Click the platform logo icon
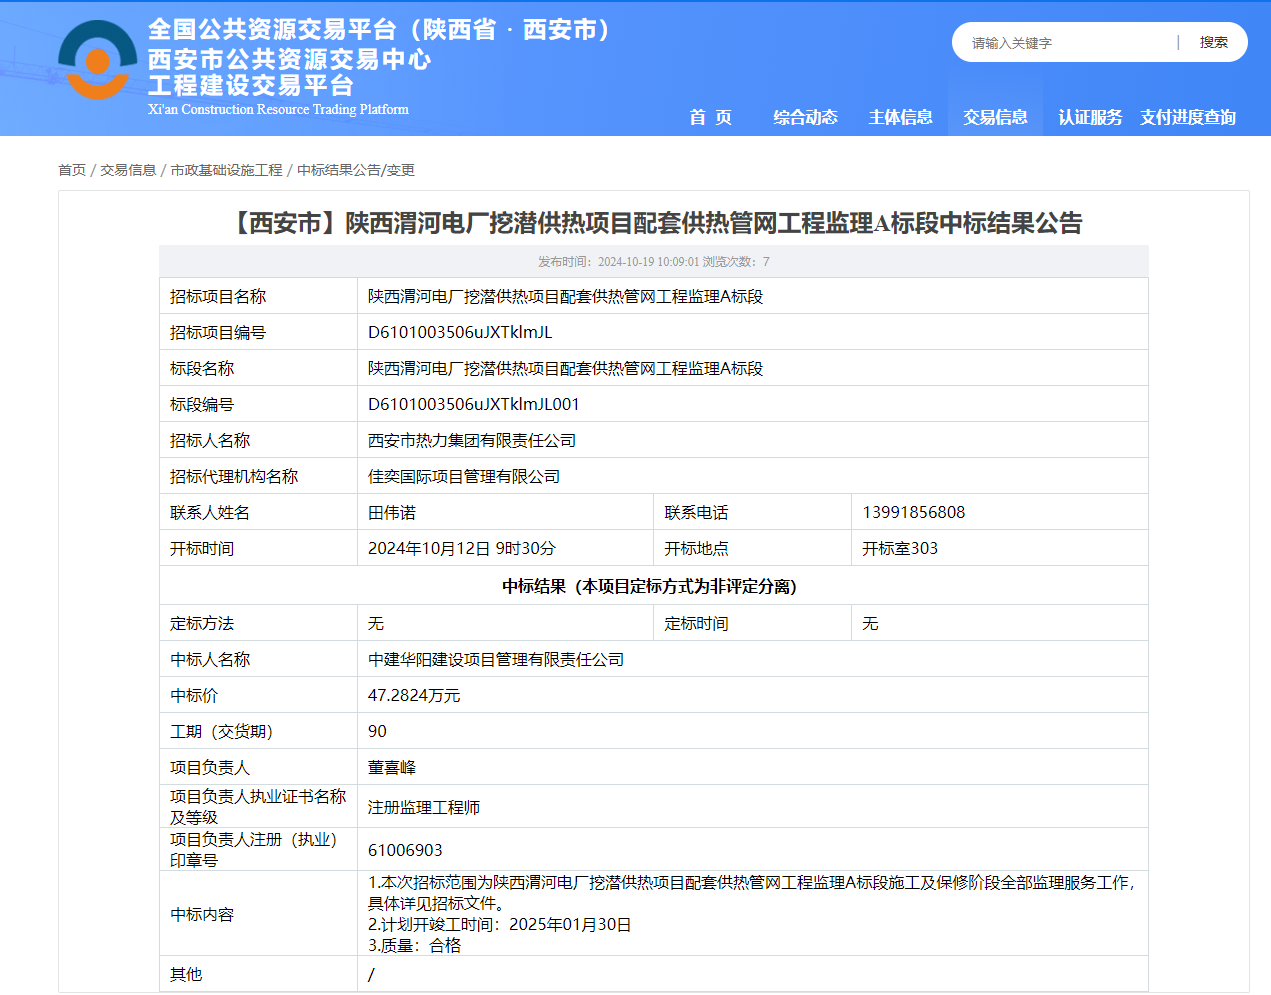Image resolution: width=1271 pixels, height=995 pixels. [x=97, y=60]
